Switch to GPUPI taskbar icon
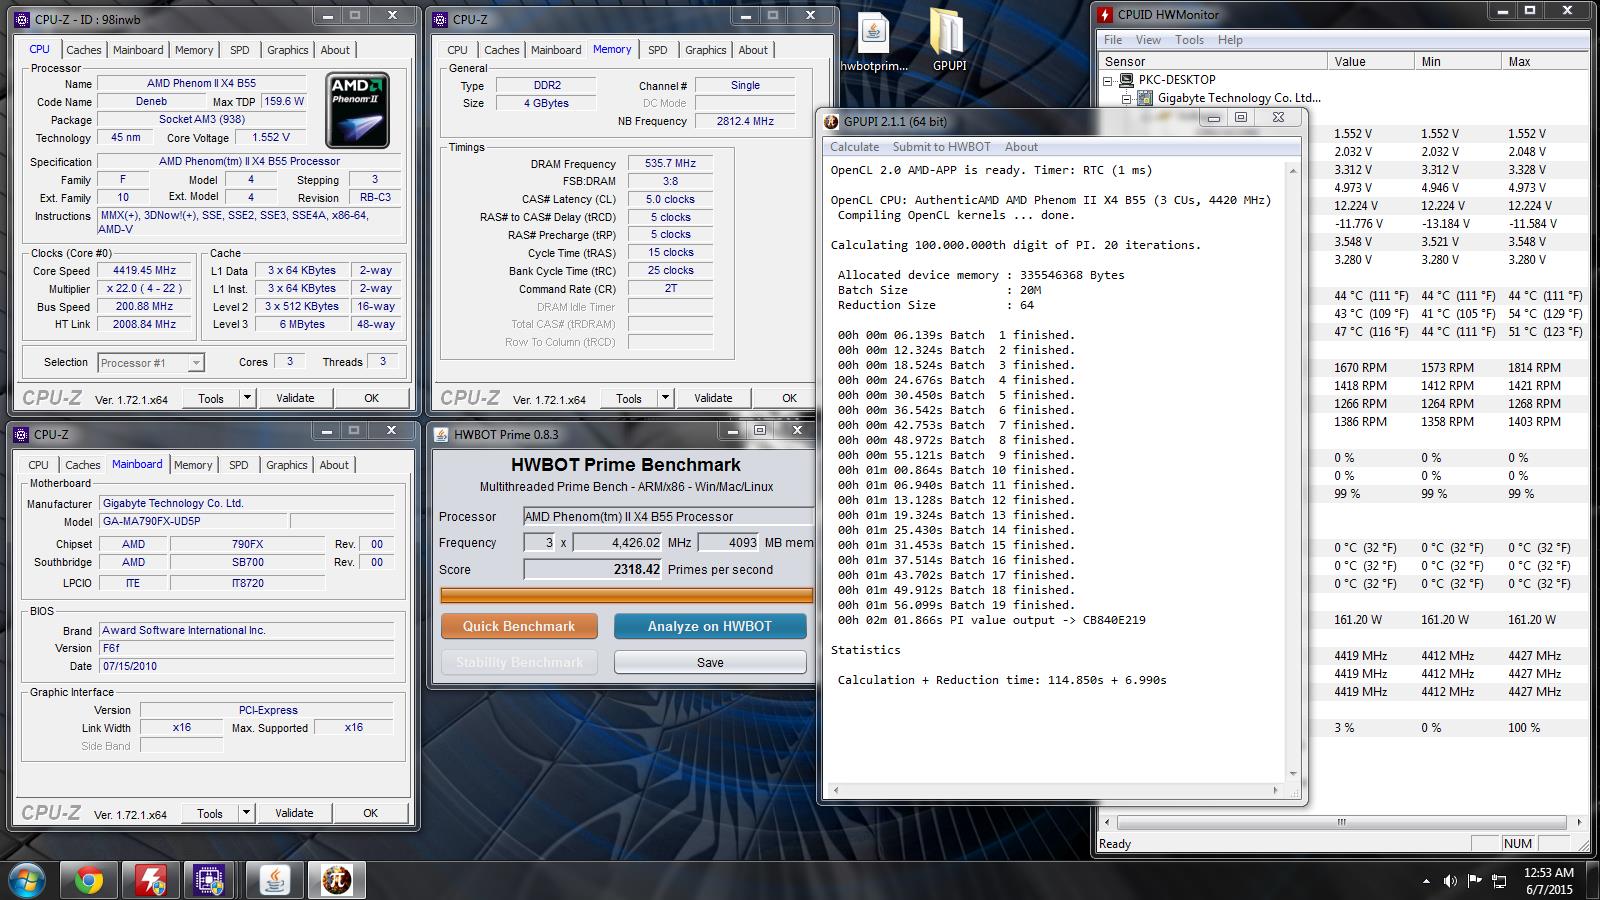The width and height of the screenshot is (1600, 900). [336, 880]
